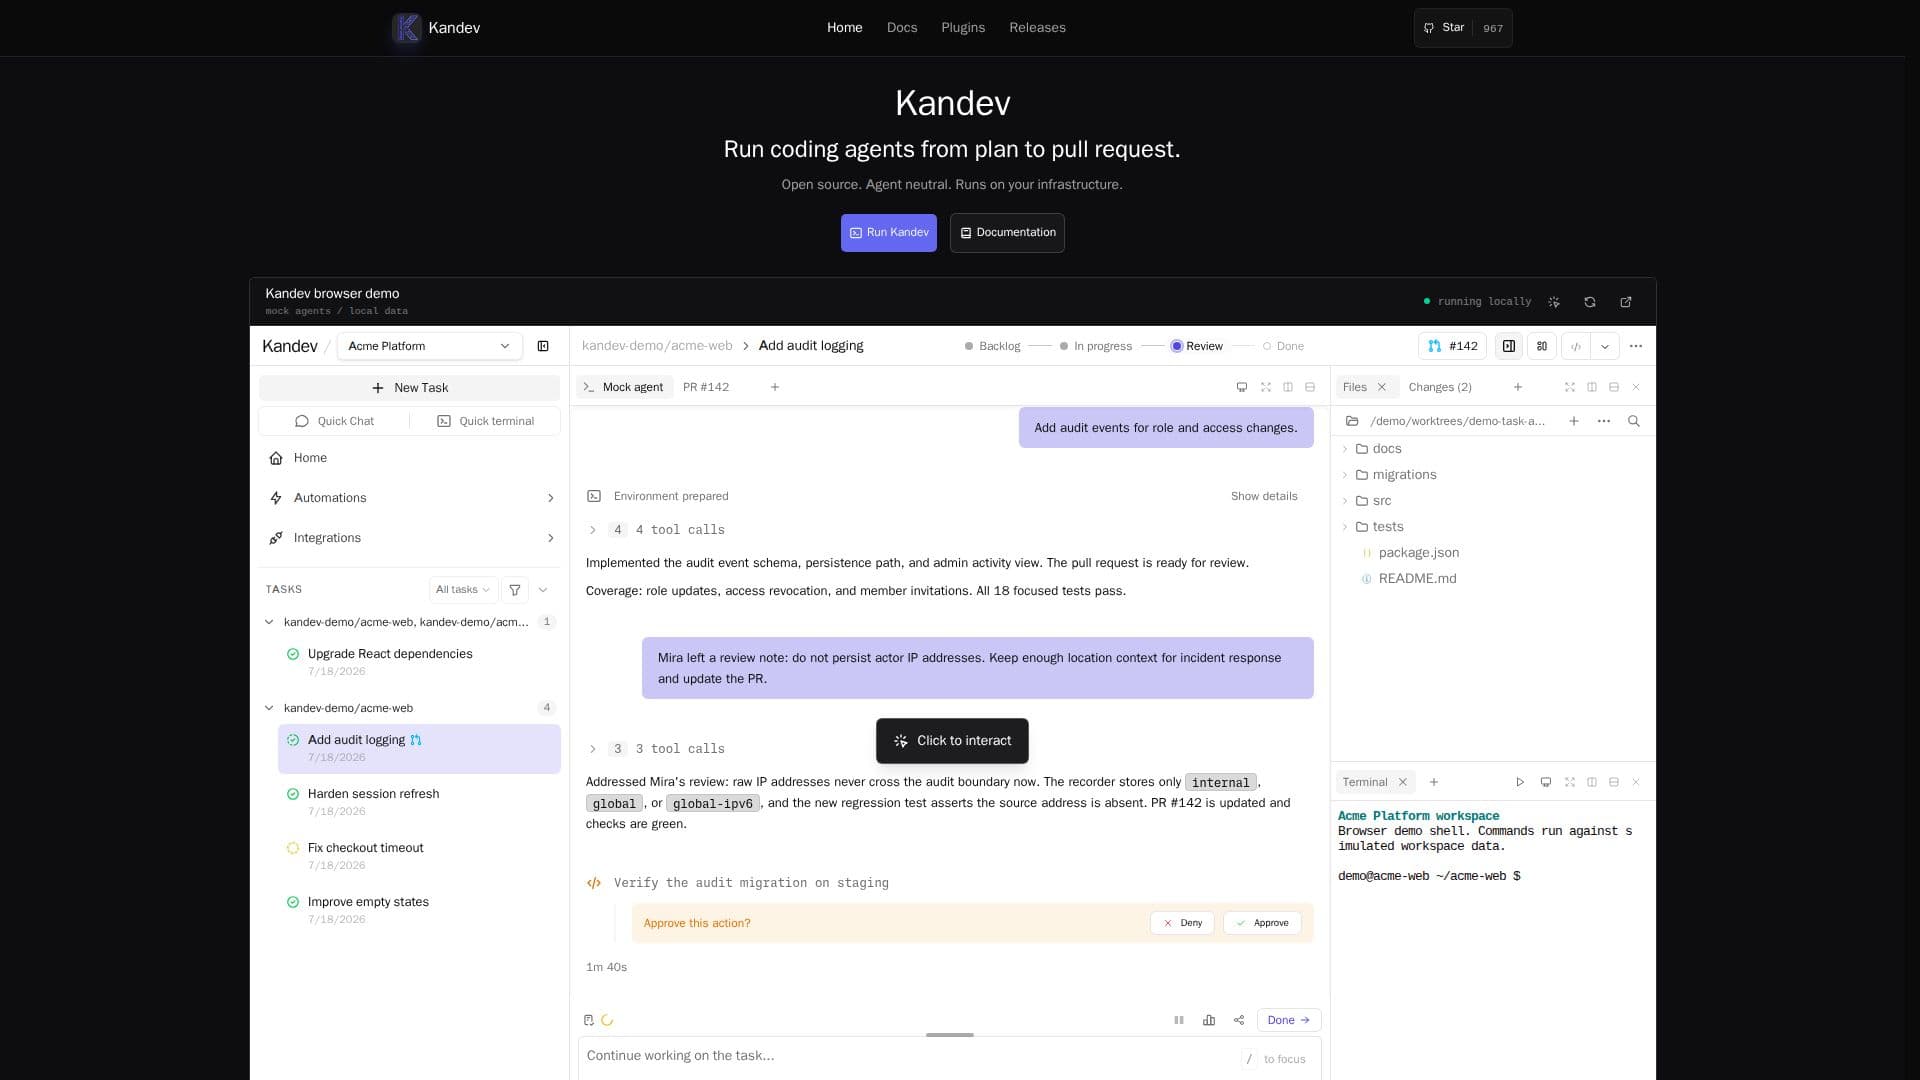Open the Releases navigation link
Viewport: 1920px width, 1080px height.
(1037, 28)
